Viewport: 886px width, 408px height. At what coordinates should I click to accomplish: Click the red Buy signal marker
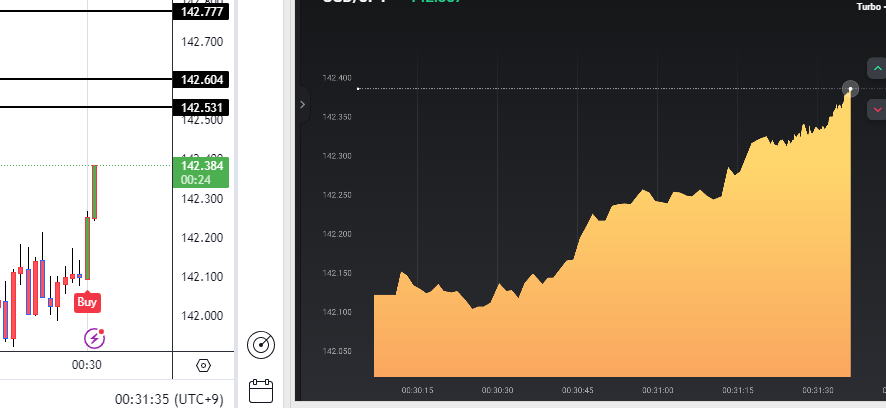[x=87, y=301]
